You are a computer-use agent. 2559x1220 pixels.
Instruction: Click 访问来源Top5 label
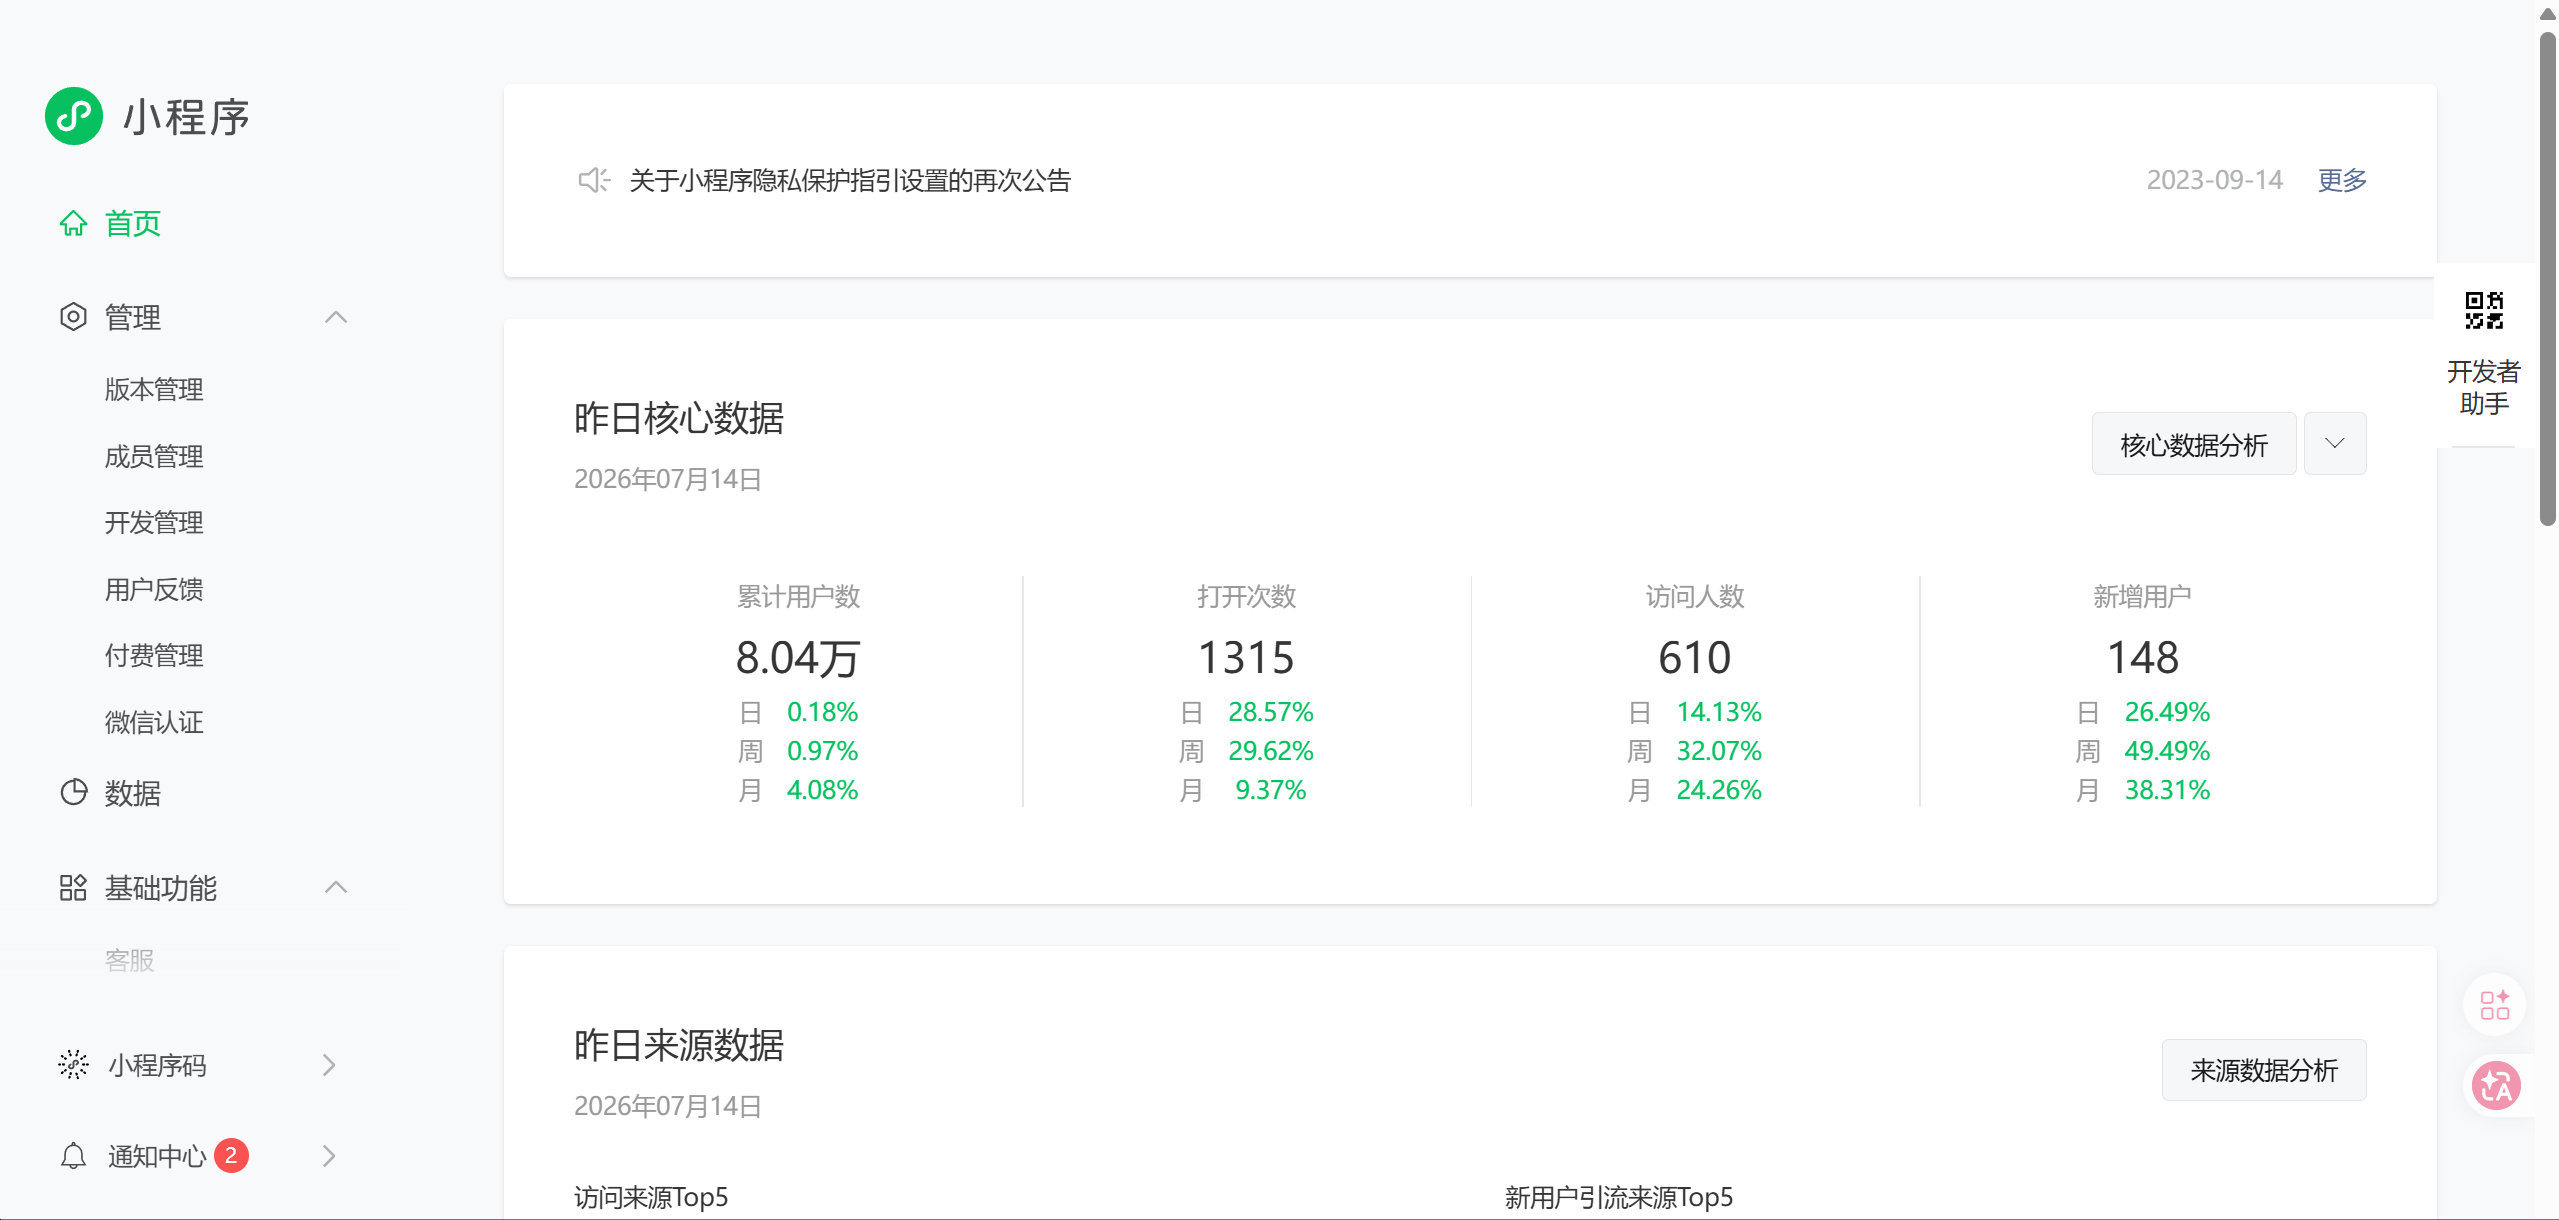click(x=651, y=1197)
